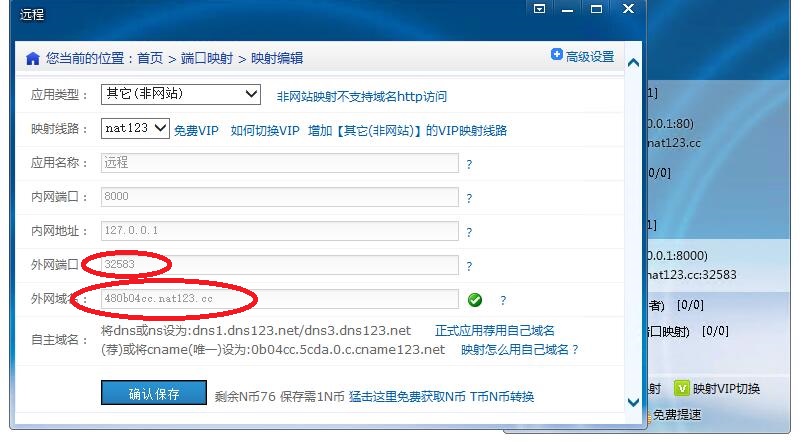Expand the 映射线路 nat123 dropdown
This screenshot has width=803, height=443.
point(135,129)
